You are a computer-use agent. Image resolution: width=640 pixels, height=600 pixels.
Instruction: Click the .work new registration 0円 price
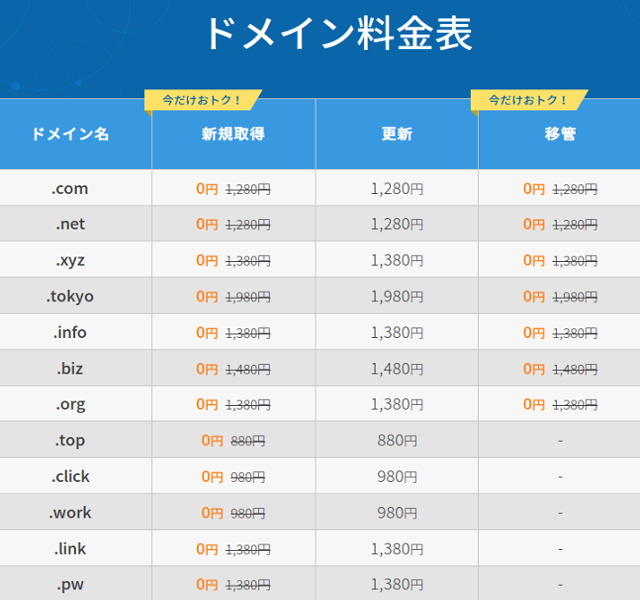click(212, 513)
